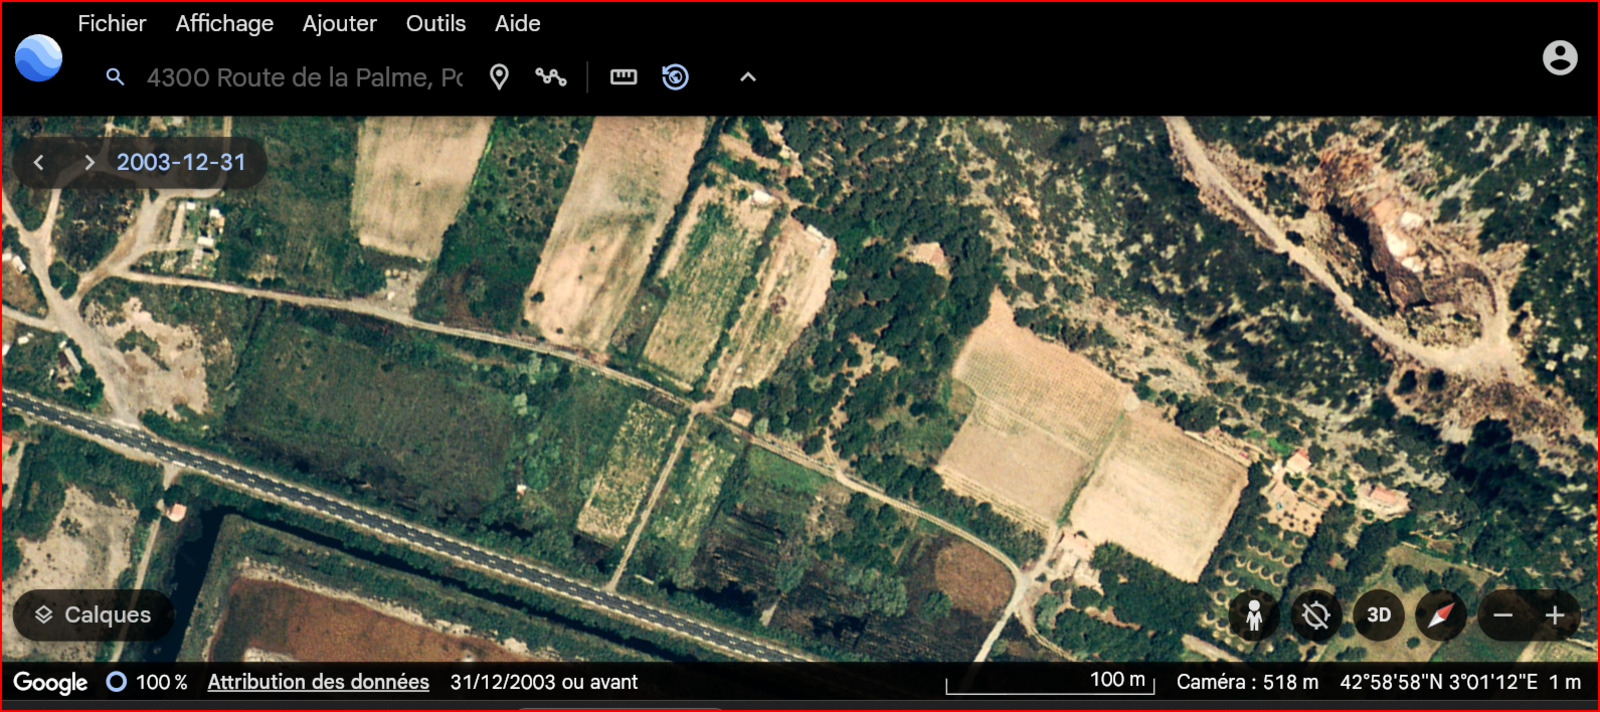
Task: Select the draw path tool icon
Action: 551,77
